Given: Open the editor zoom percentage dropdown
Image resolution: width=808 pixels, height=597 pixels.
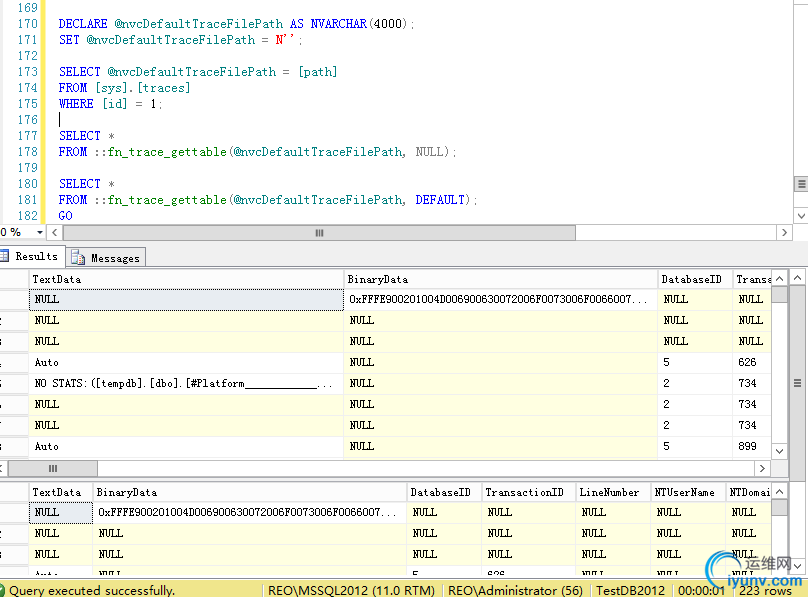Looking at the screenshot, I should (x=40, y=233).
